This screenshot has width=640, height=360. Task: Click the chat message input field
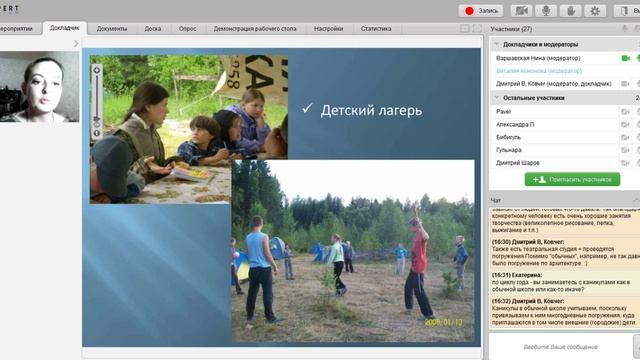pyautogui.click(x=560, y=347)
